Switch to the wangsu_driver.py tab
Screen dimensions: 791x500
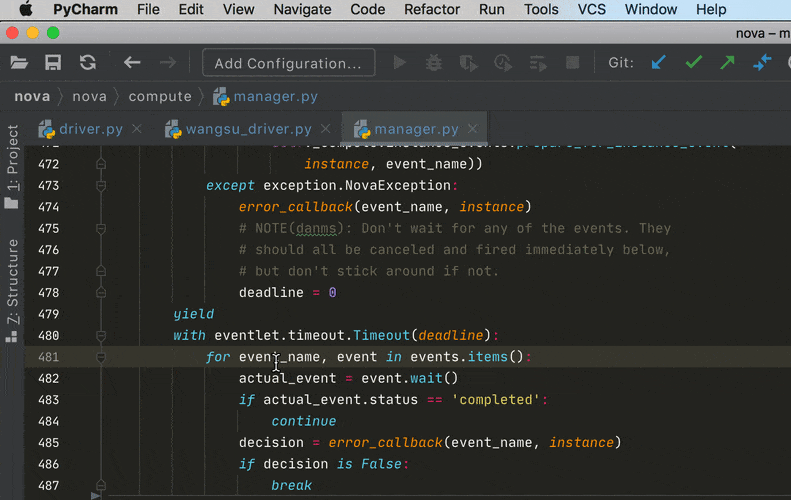coord(248,129)
